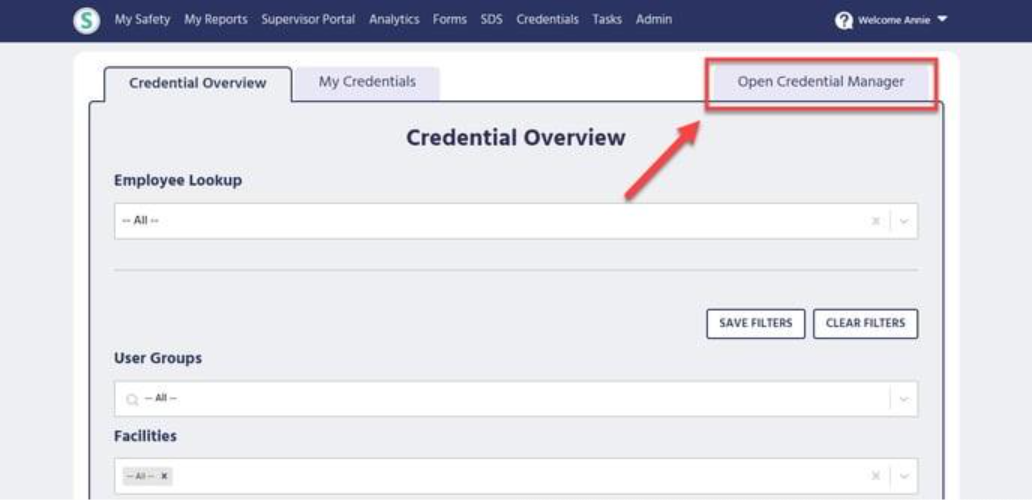The width and height of the screenshot is (1032, 501).
Task: Expand the Employee Lookup dropdown chevron
Action: coord(904,221)
